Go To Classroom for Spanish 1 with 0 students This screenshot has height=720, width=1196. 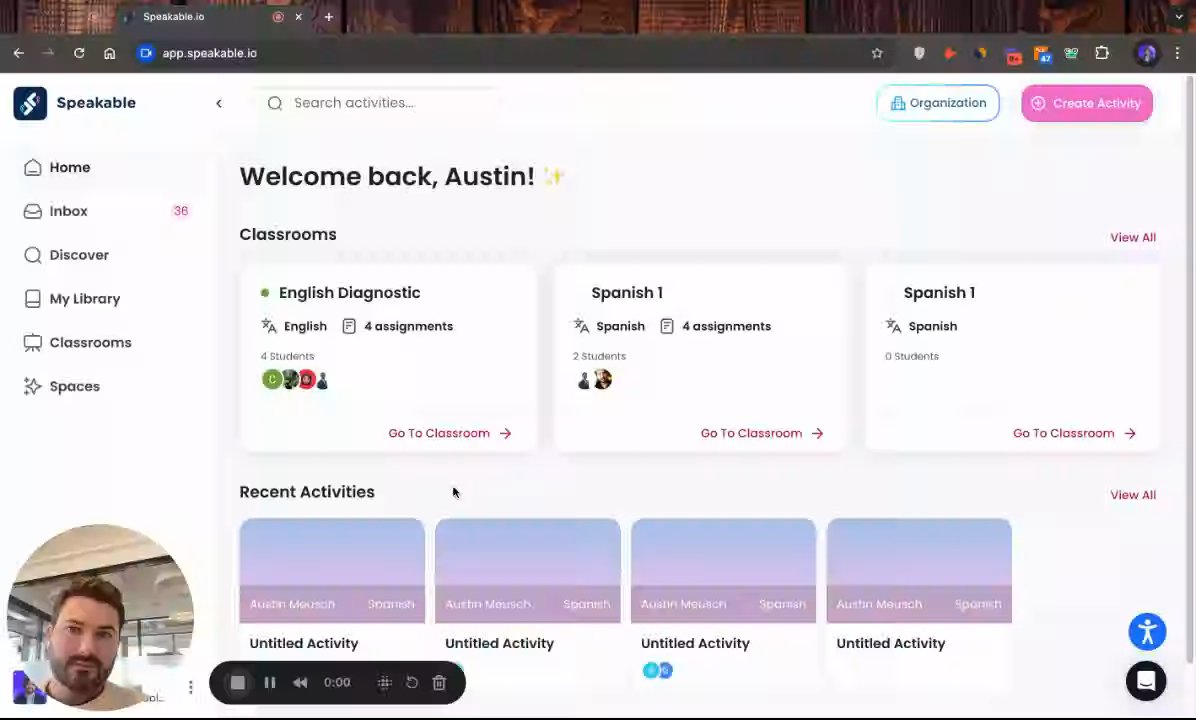pyautogui.click(x=1075, y=433)
